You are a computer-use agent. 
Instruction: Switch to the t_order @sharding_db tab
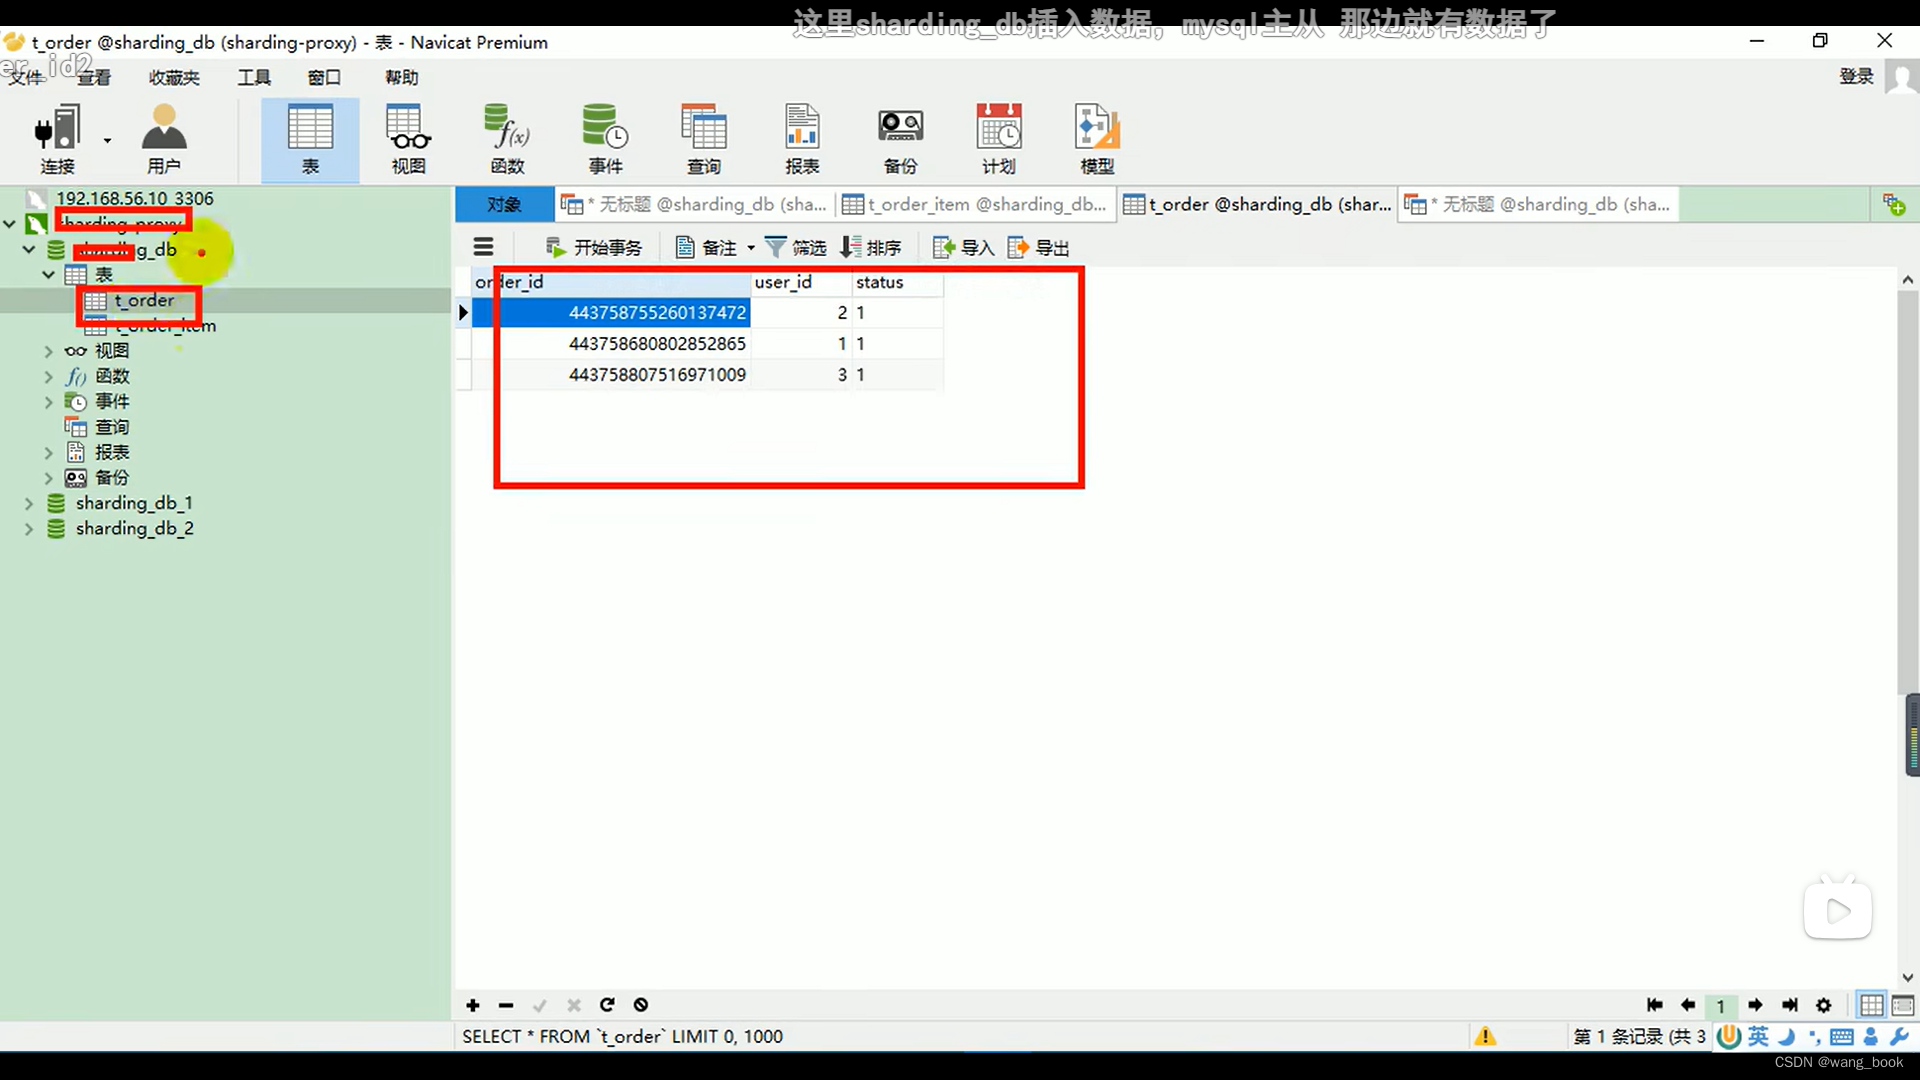click(1258, 204)
